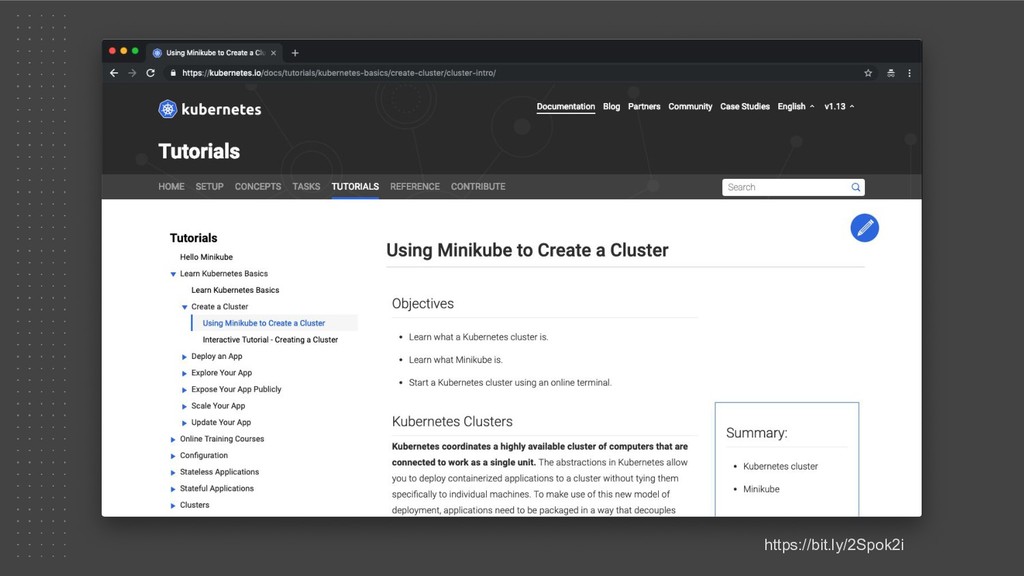Expand the Clusters arrow
1024x576 pixels.
click(173, 505)
